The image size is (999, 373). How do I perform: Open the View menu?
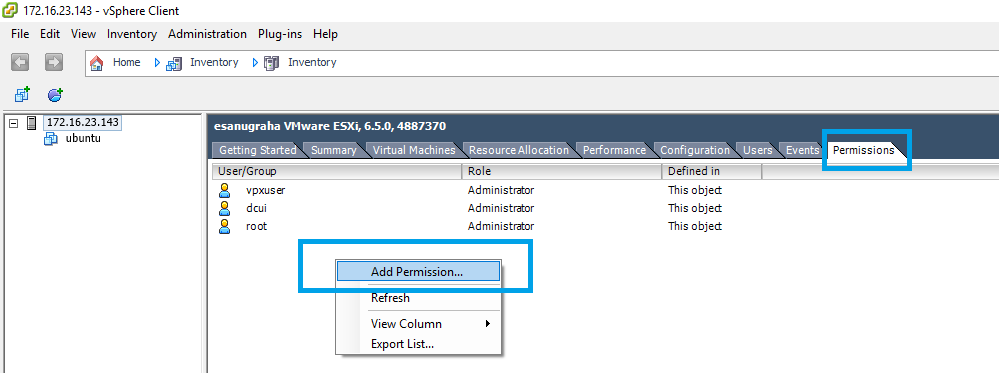pos(83,34)
